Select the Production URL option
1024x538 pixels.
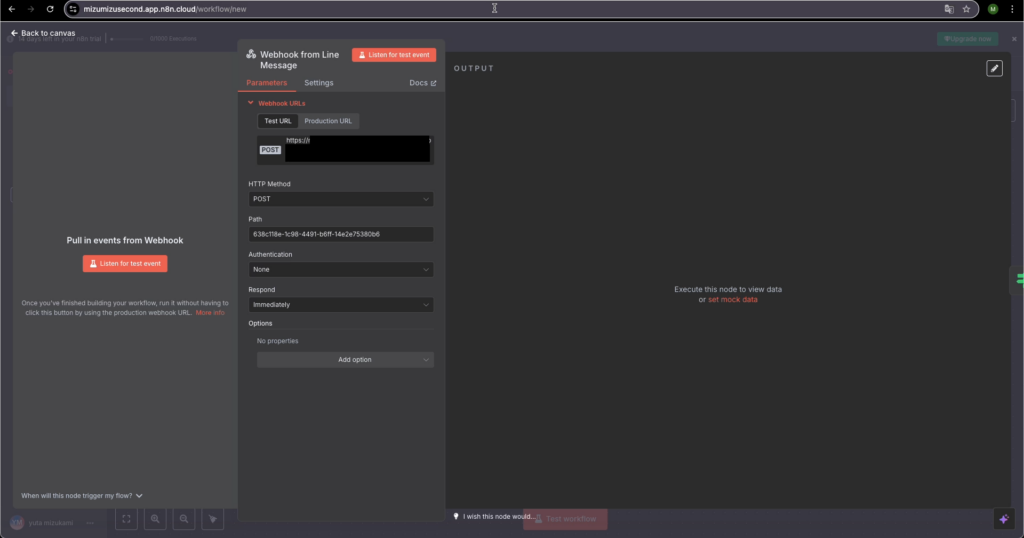pos(328,121)
